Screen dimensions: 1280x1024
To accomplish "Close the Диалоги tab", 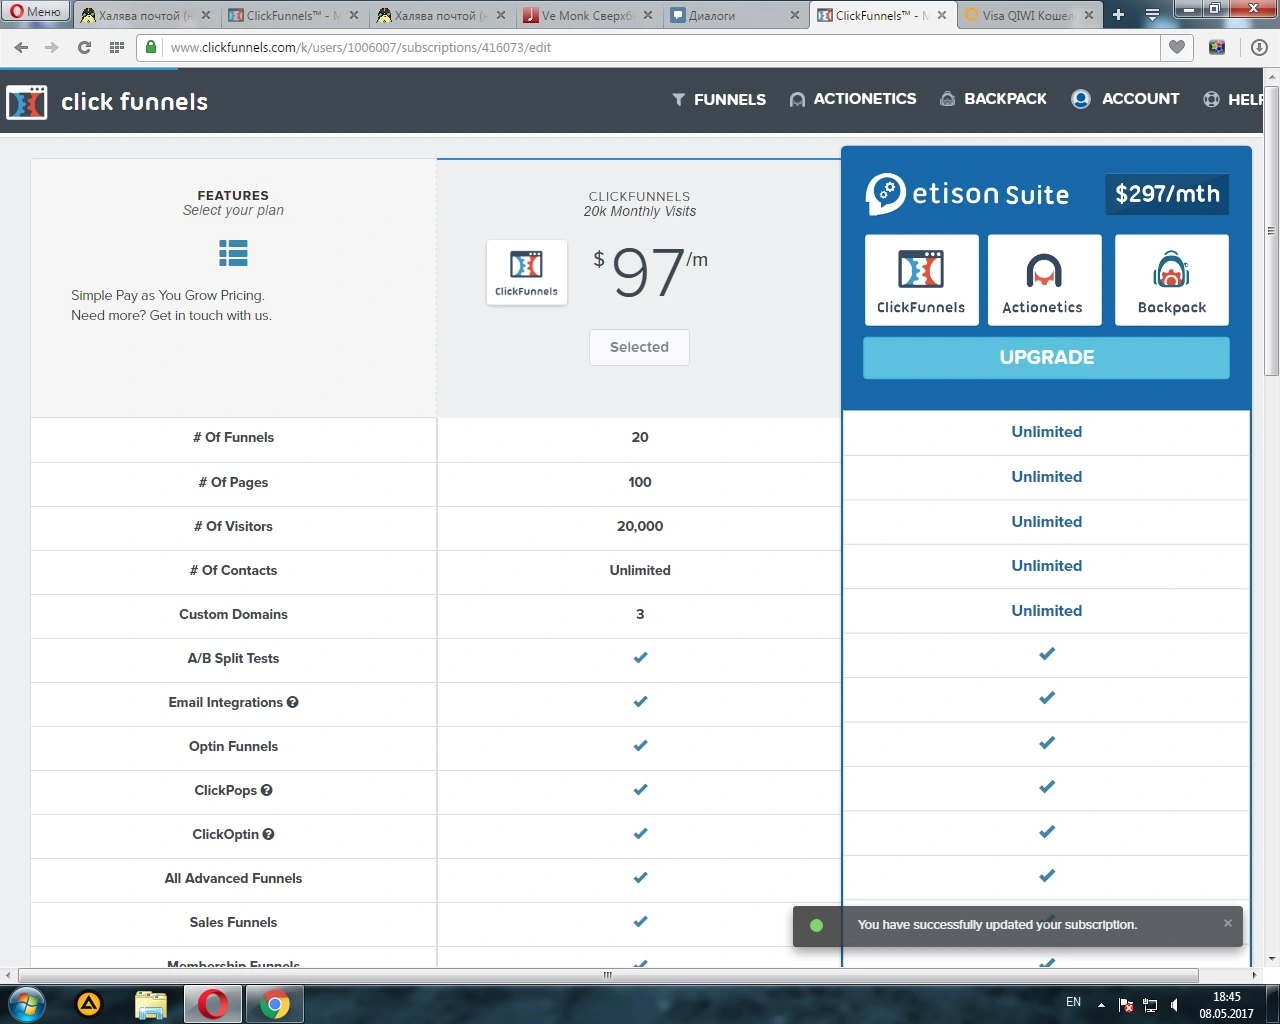I will (x=795, y=15).
